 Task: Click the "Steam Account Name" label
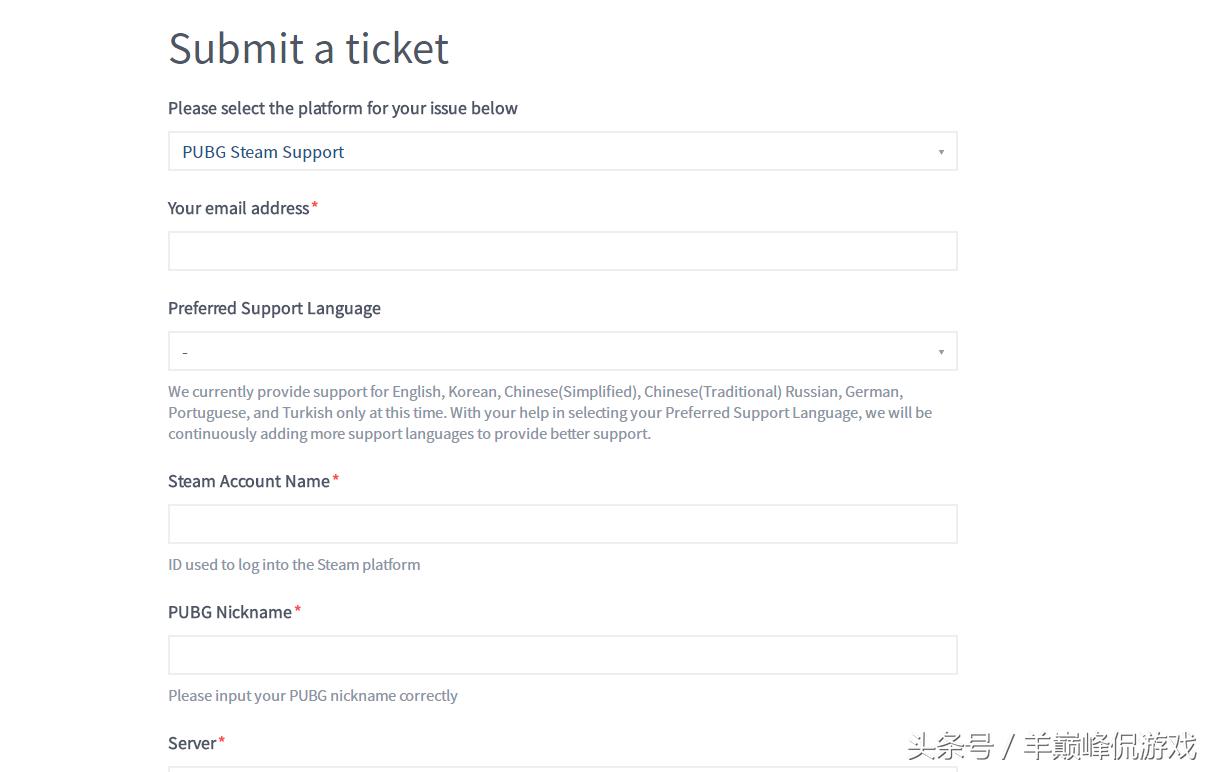pyautogui.click(x=248, y=481)
